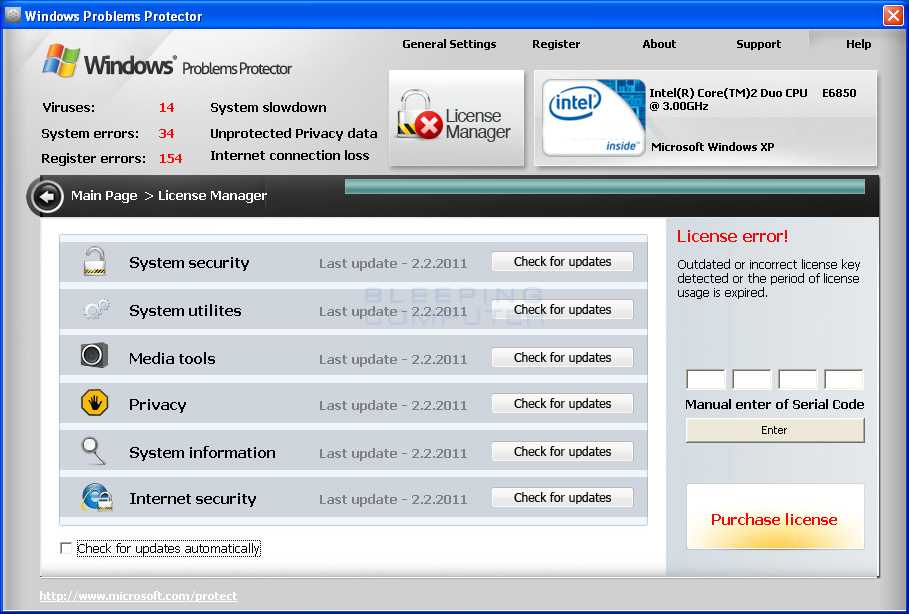Viewport: 909px width, 614px height.
Task: Open the Media tools camera icon
Action: (93, 357)
